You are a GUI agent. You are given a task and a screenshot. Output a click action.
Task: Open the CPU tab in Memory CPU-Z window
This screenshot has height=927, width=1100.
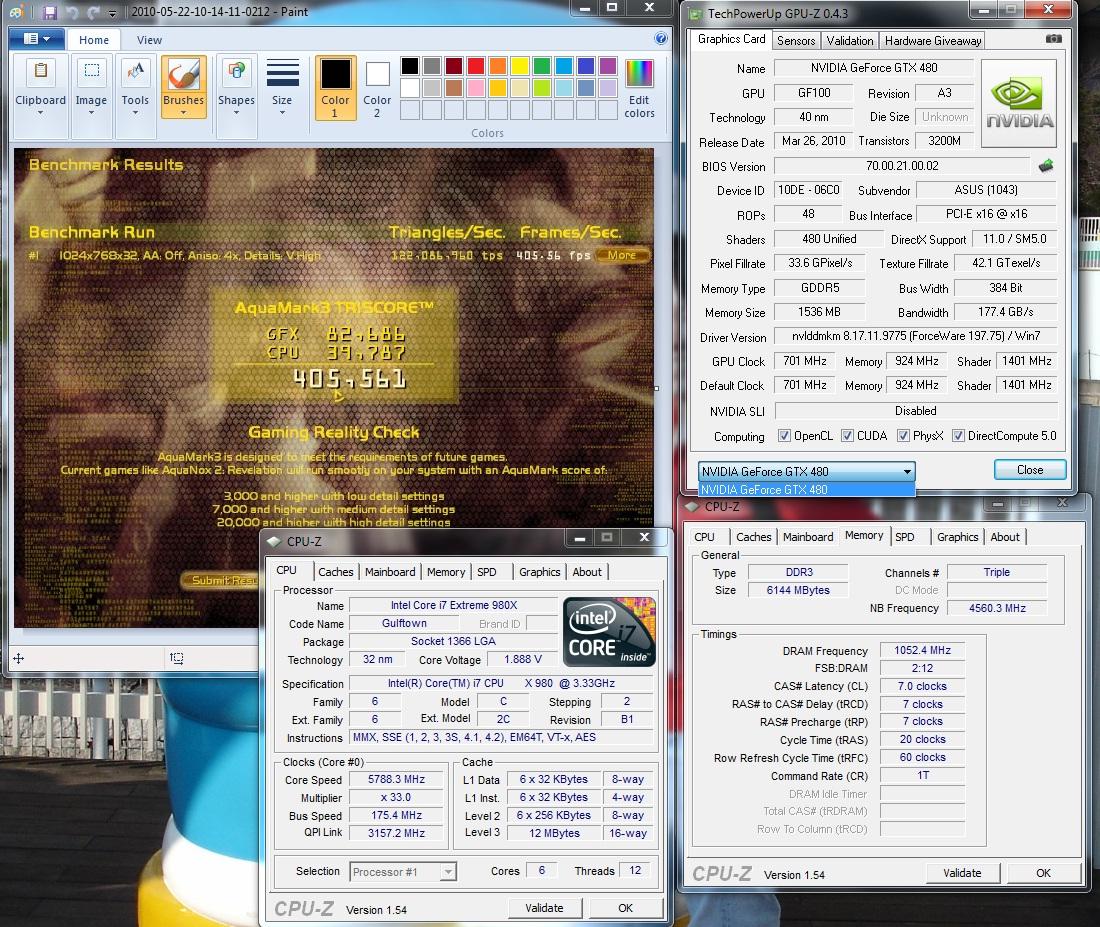pos(704,537)
